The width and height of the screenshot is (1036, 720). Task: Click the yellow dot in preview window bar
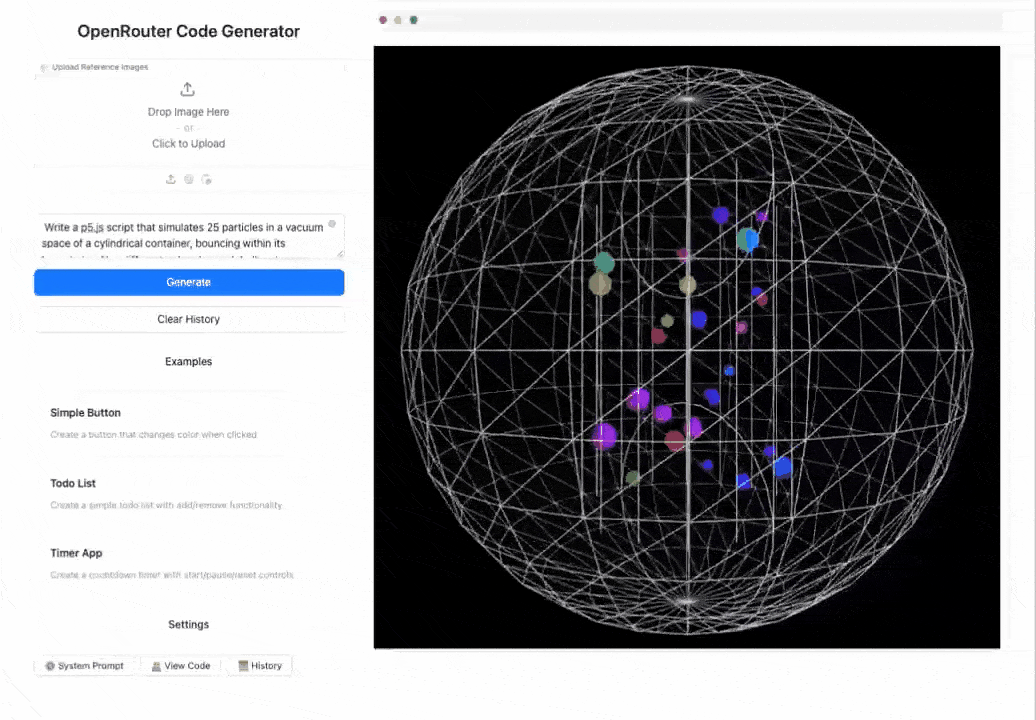(x=398, y=20)
